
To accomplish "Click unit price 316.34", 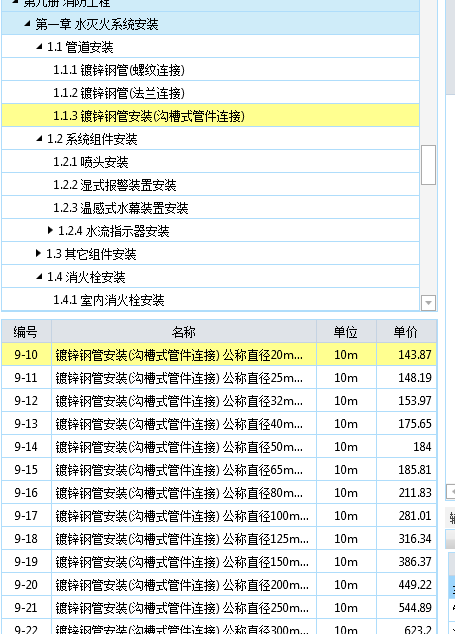I will [x=406, y=539].
